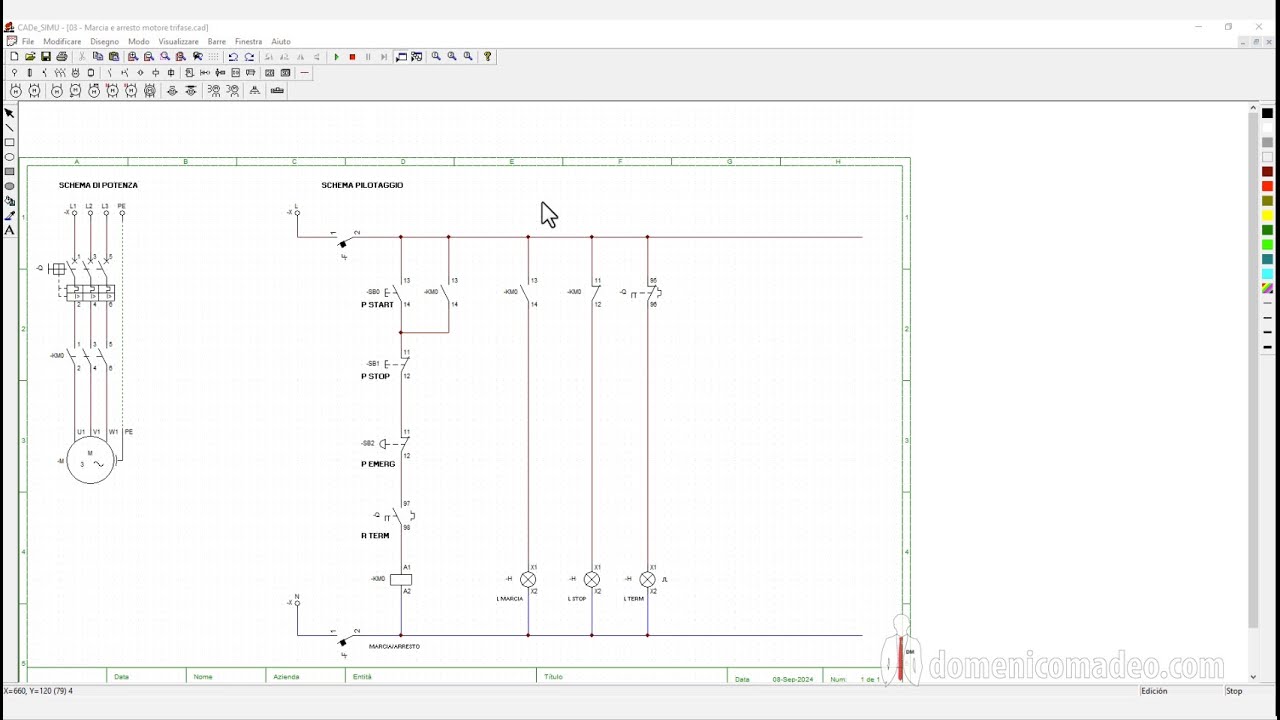
Task: Click the L STOP lamp symbol
Action: click(592, 579)
